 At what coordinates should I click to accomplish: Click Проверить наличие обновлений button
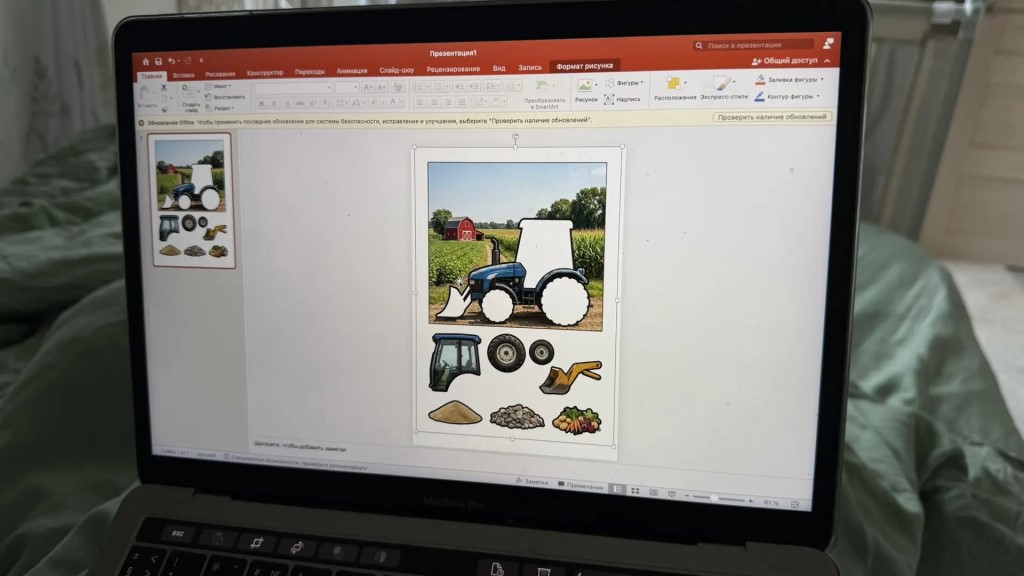[x=772, y=117]
